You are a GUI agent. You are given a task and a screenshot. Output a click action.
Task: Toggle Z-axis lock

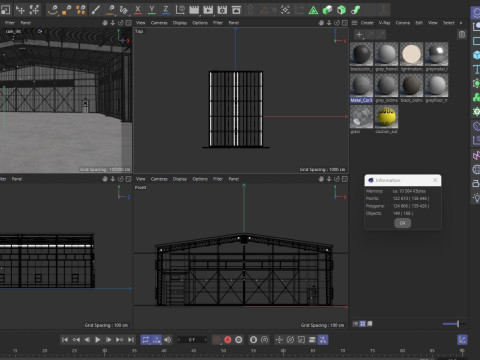pos(166,10)
